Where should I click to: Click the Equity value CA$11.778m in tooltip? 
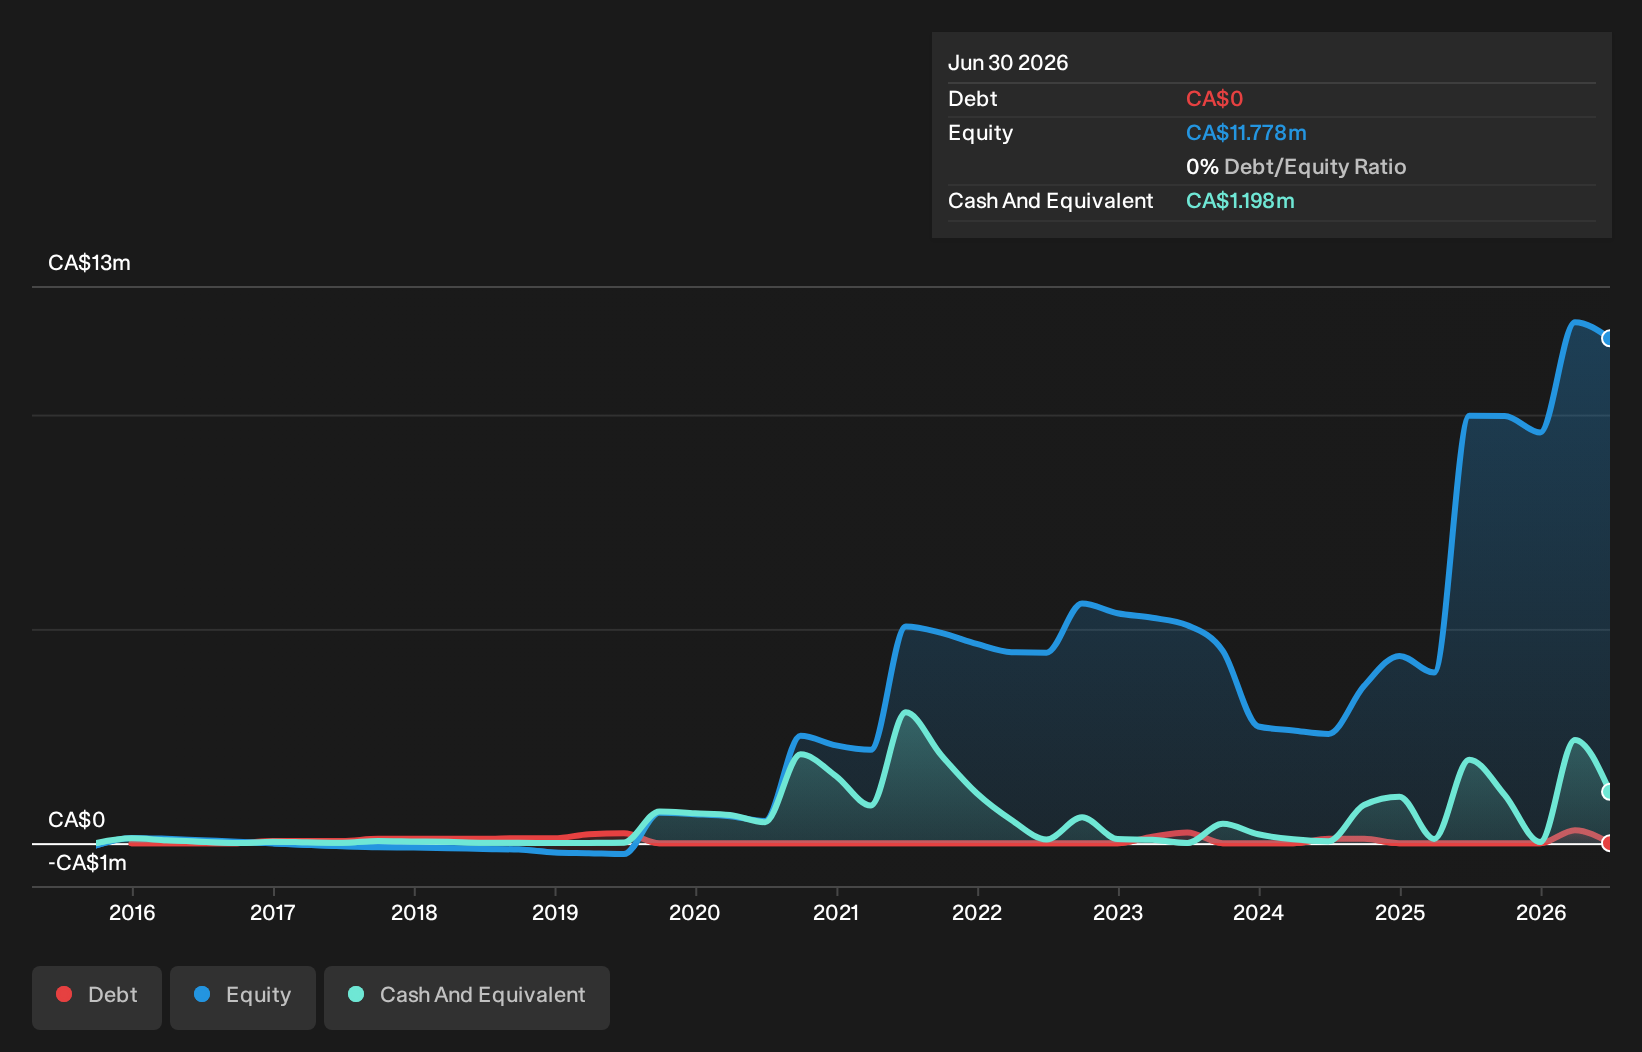(1246, 133)
